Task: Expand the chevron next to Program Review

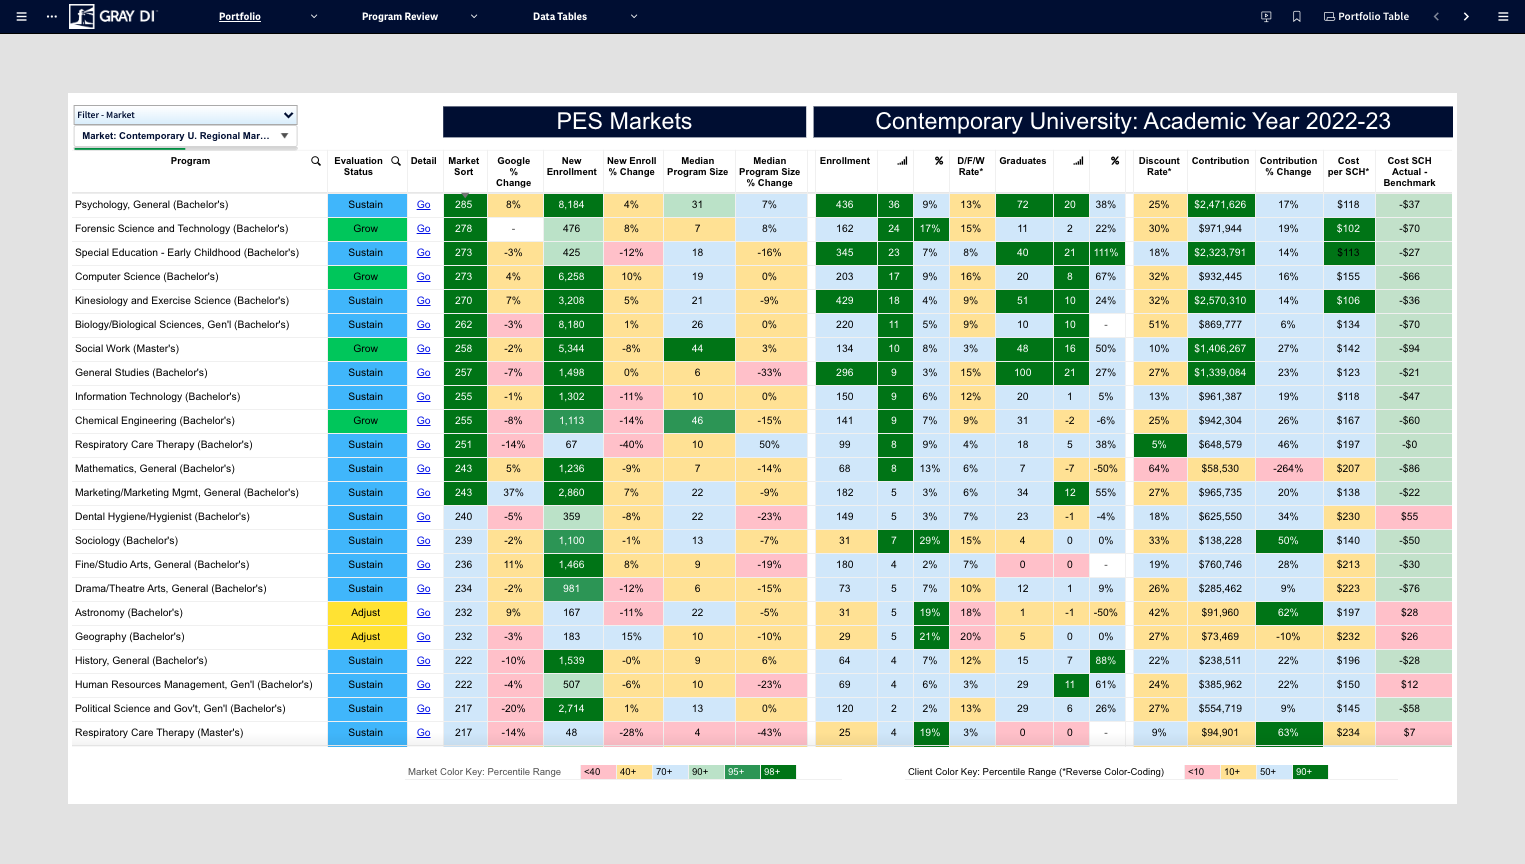Action: (474, 17)
